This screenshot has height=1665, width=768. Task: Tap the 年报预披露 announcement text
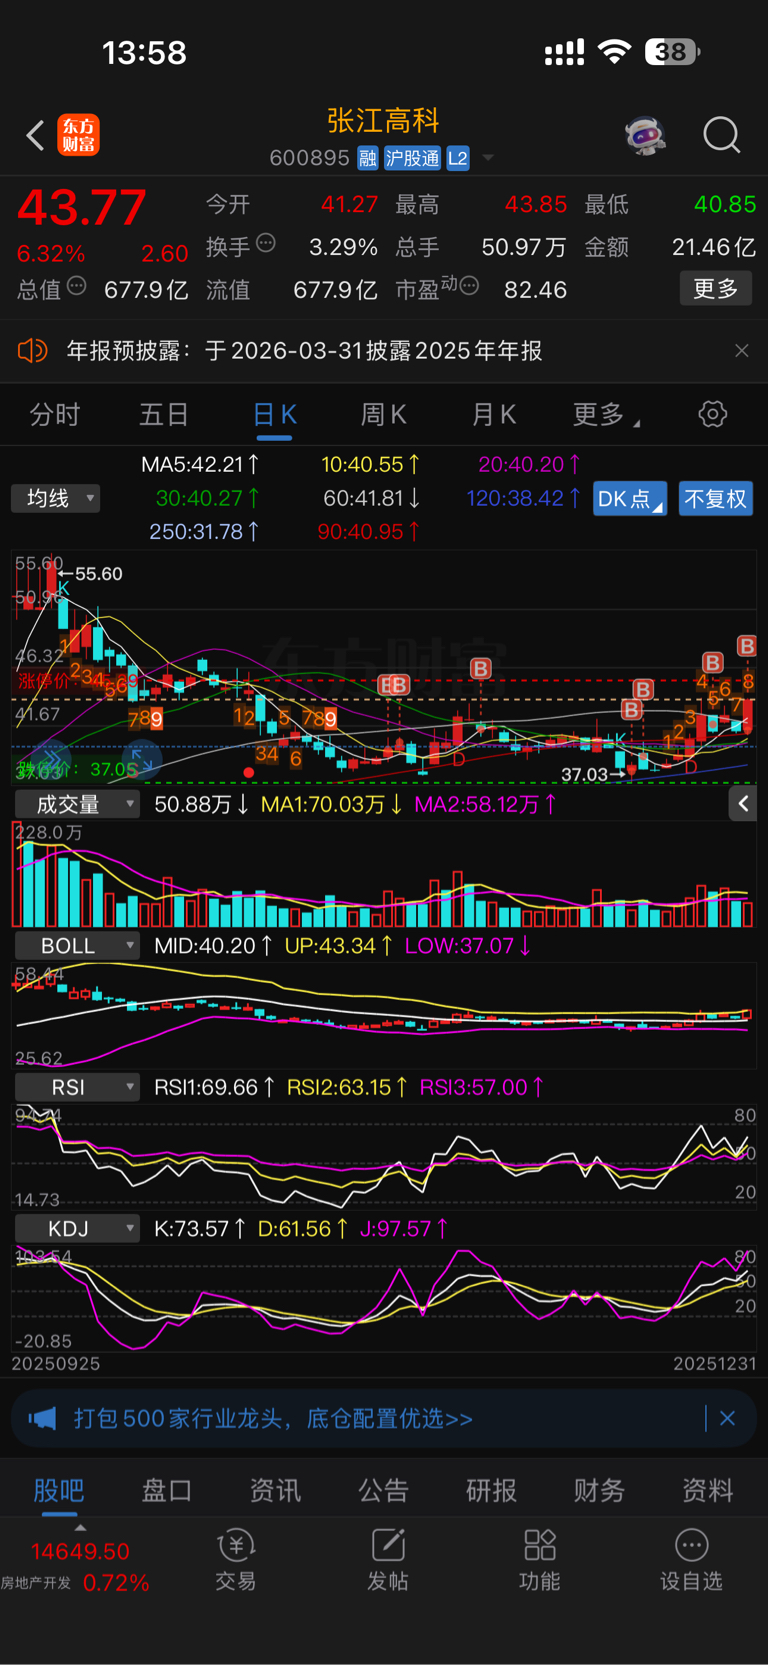coord(304,351)
